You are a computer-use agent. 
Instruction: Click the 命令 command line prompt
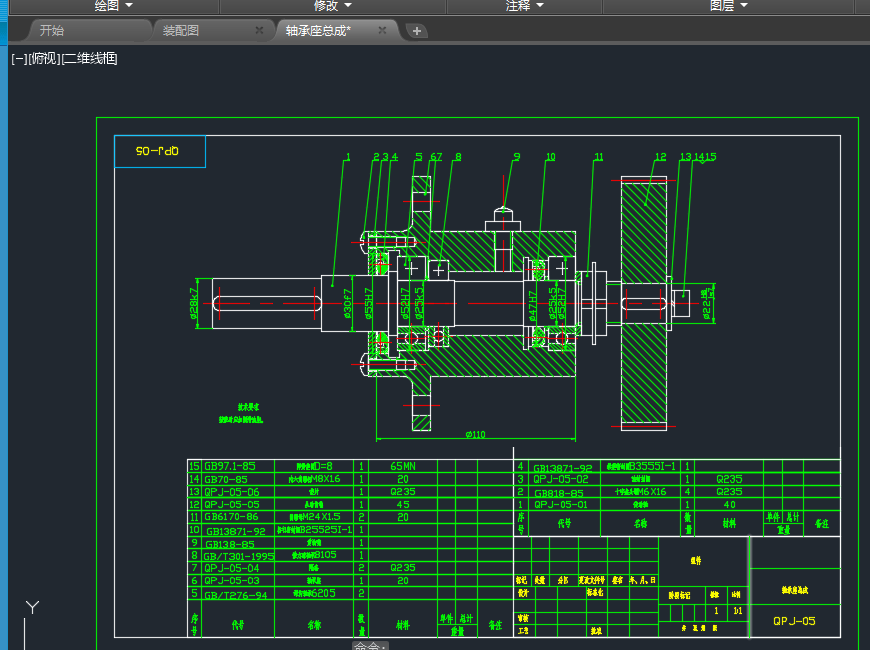point(369,646)
